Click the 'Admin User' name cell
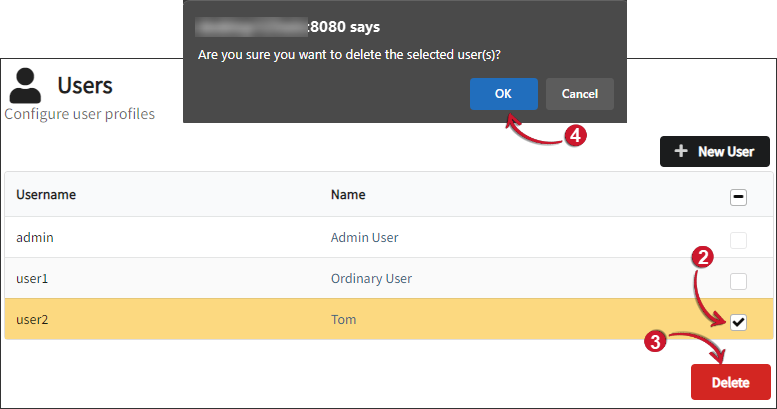The width and height of the screenshot is (777, 409). click(x=365, y=237)
